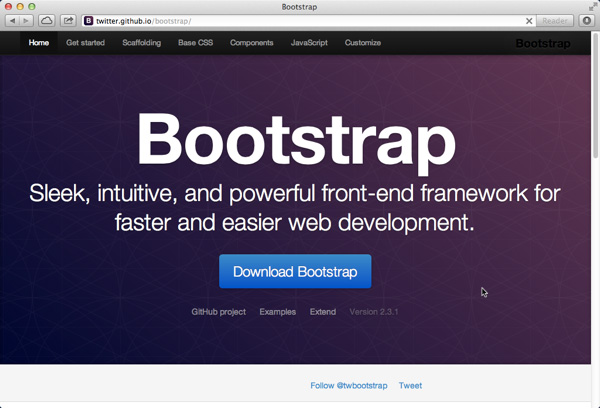Go back with the browser back arrow
The height and width of the screenshot is (408, 600).
(12, 21)
